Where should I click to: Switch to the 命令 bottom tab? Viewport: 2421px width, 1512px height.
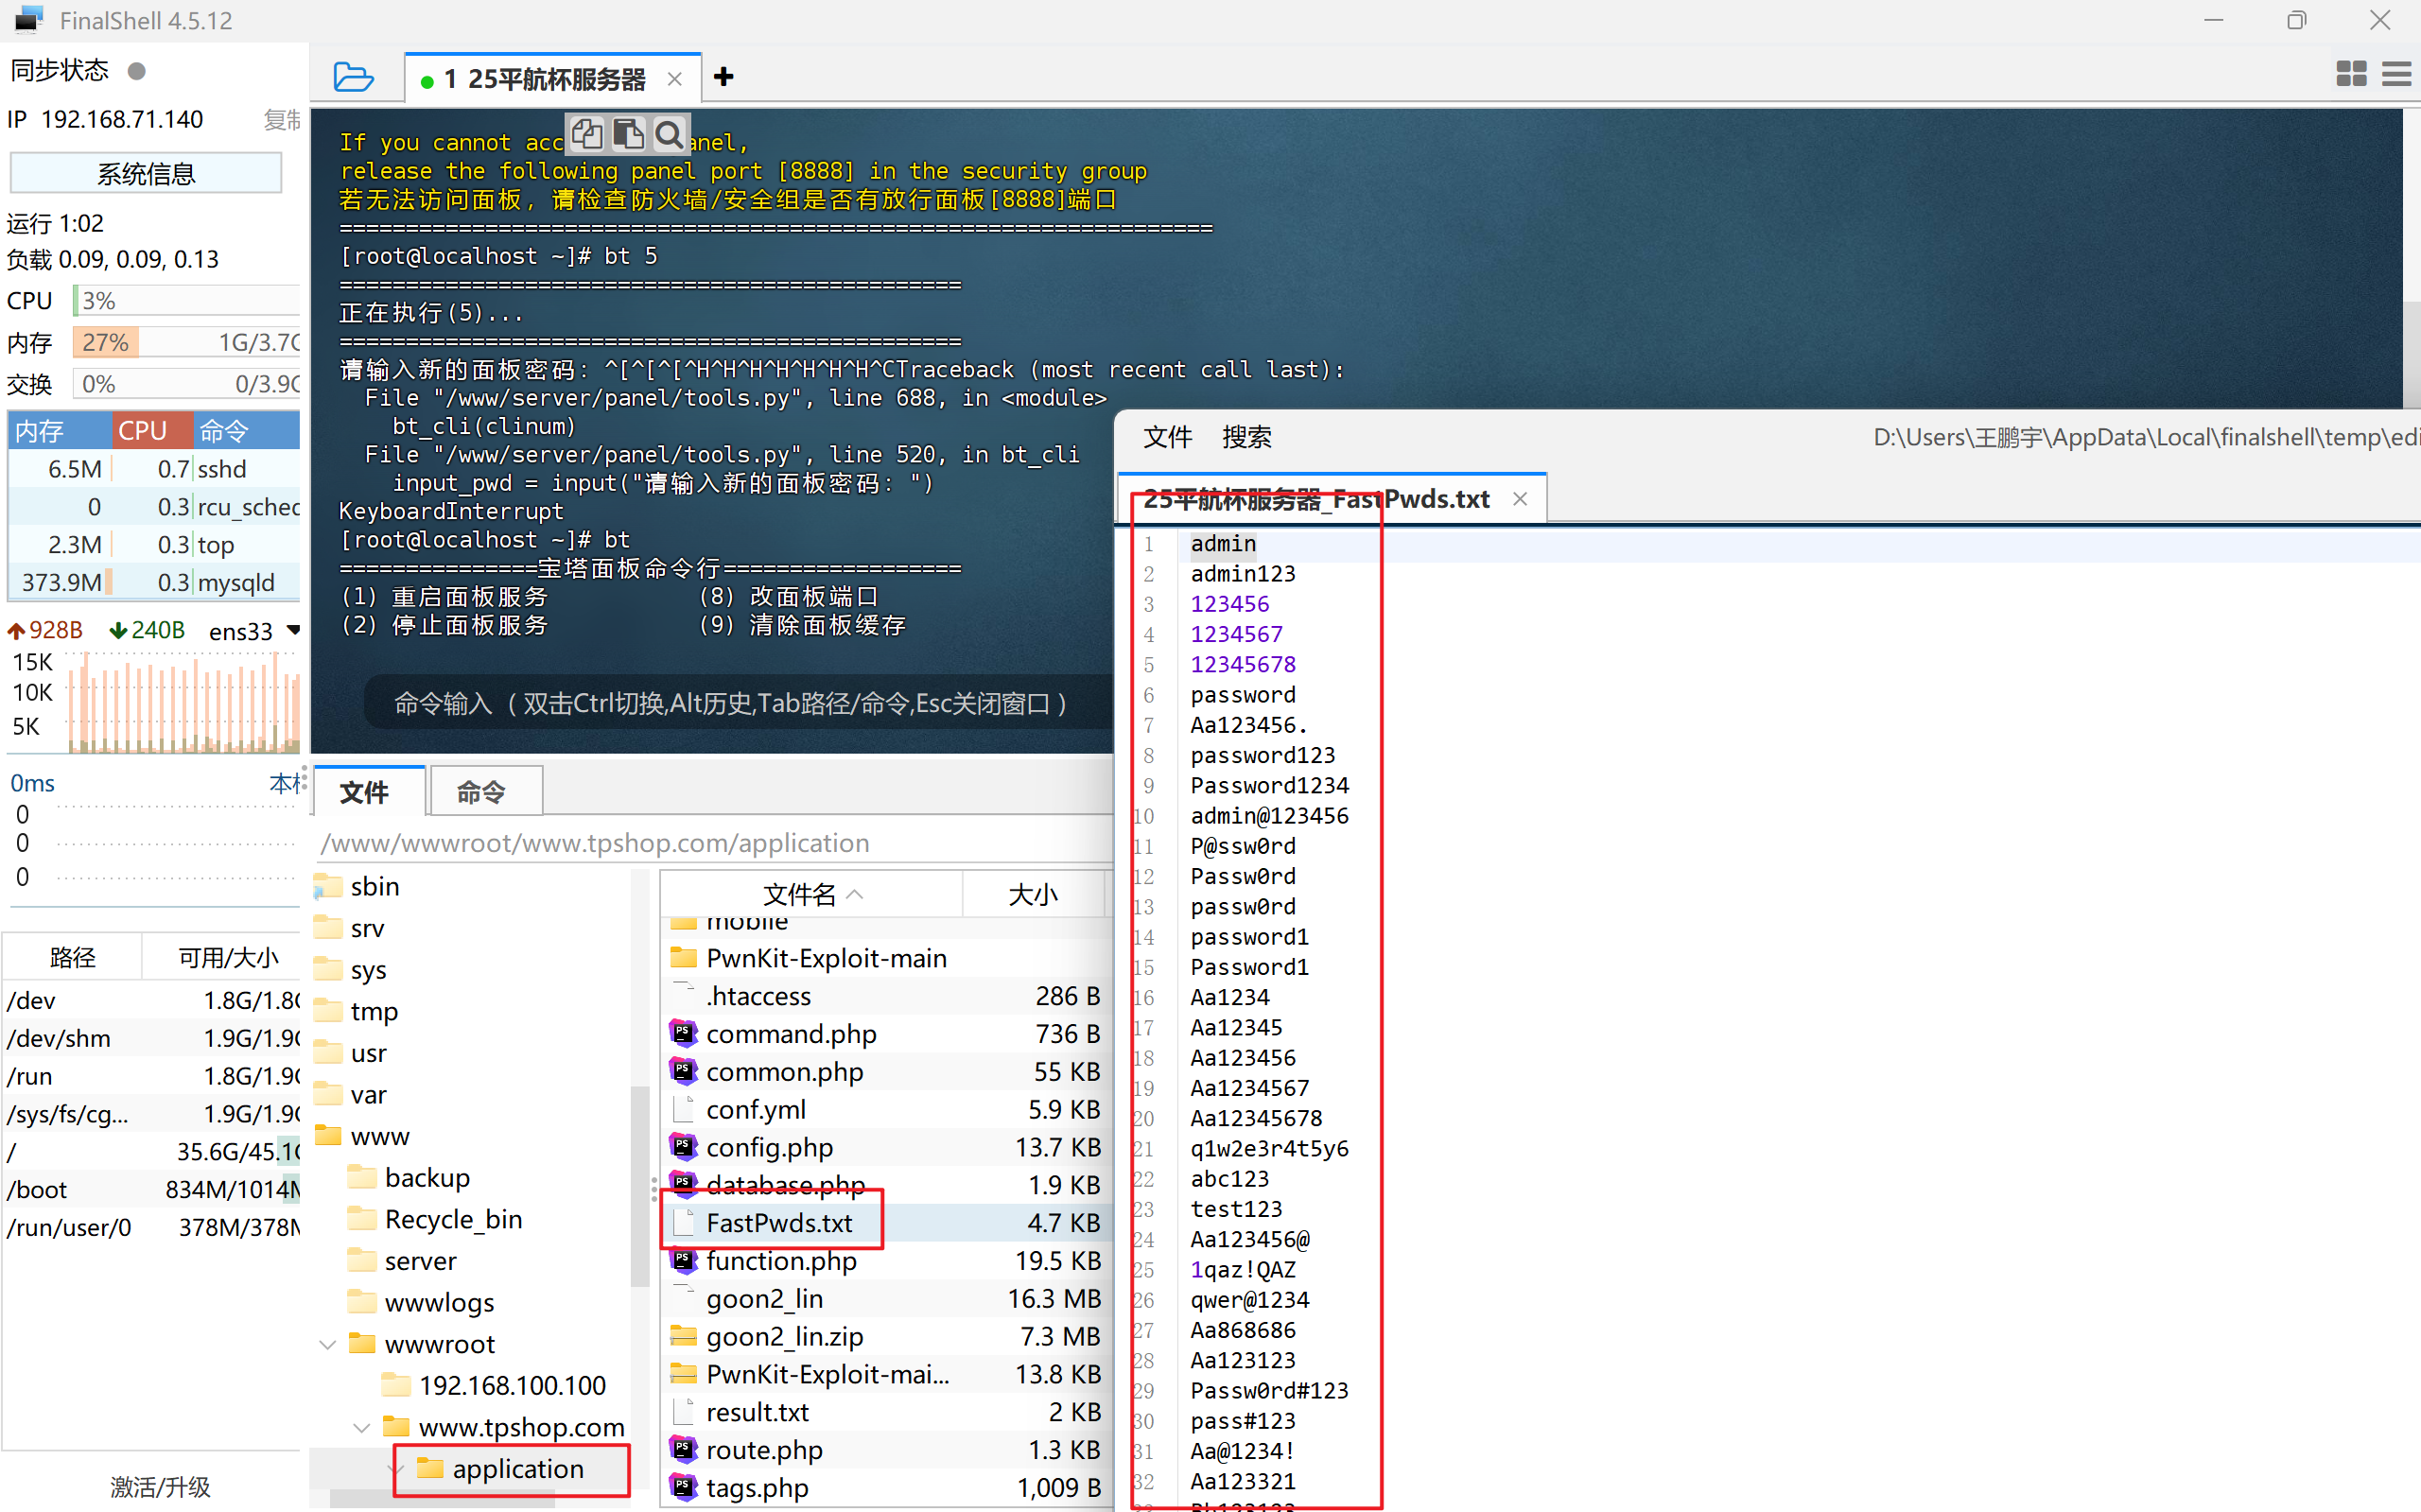(482, 792)
